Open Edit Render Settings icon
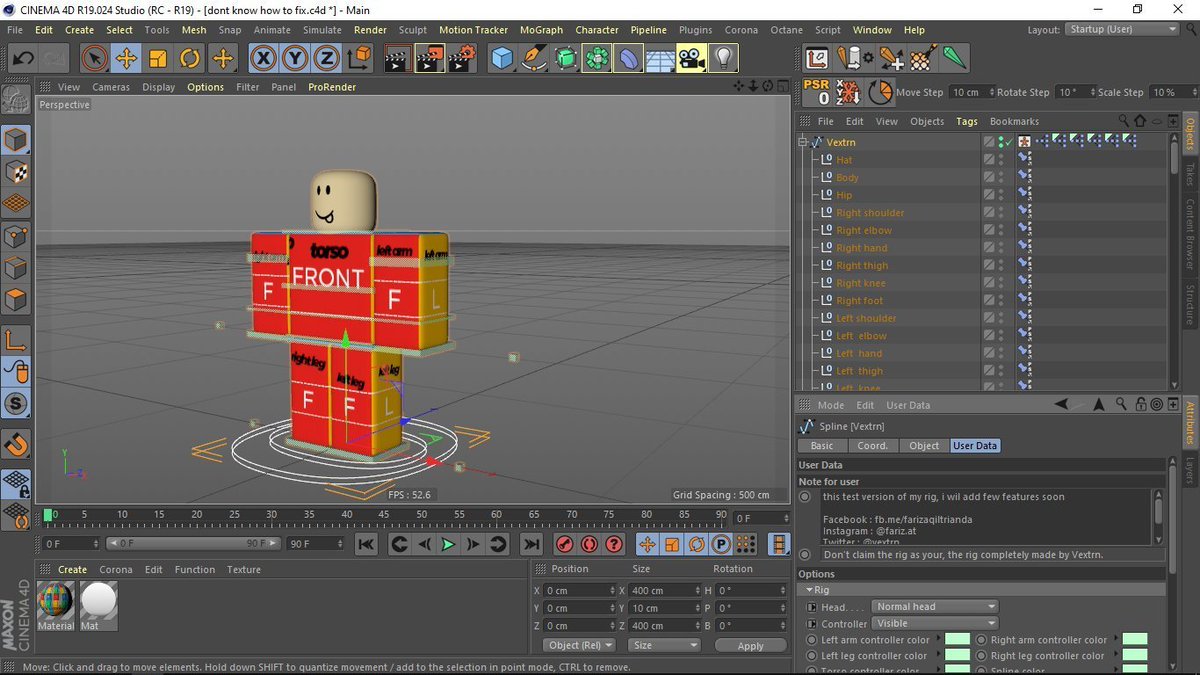1200x675 pixels. (461, 58)
